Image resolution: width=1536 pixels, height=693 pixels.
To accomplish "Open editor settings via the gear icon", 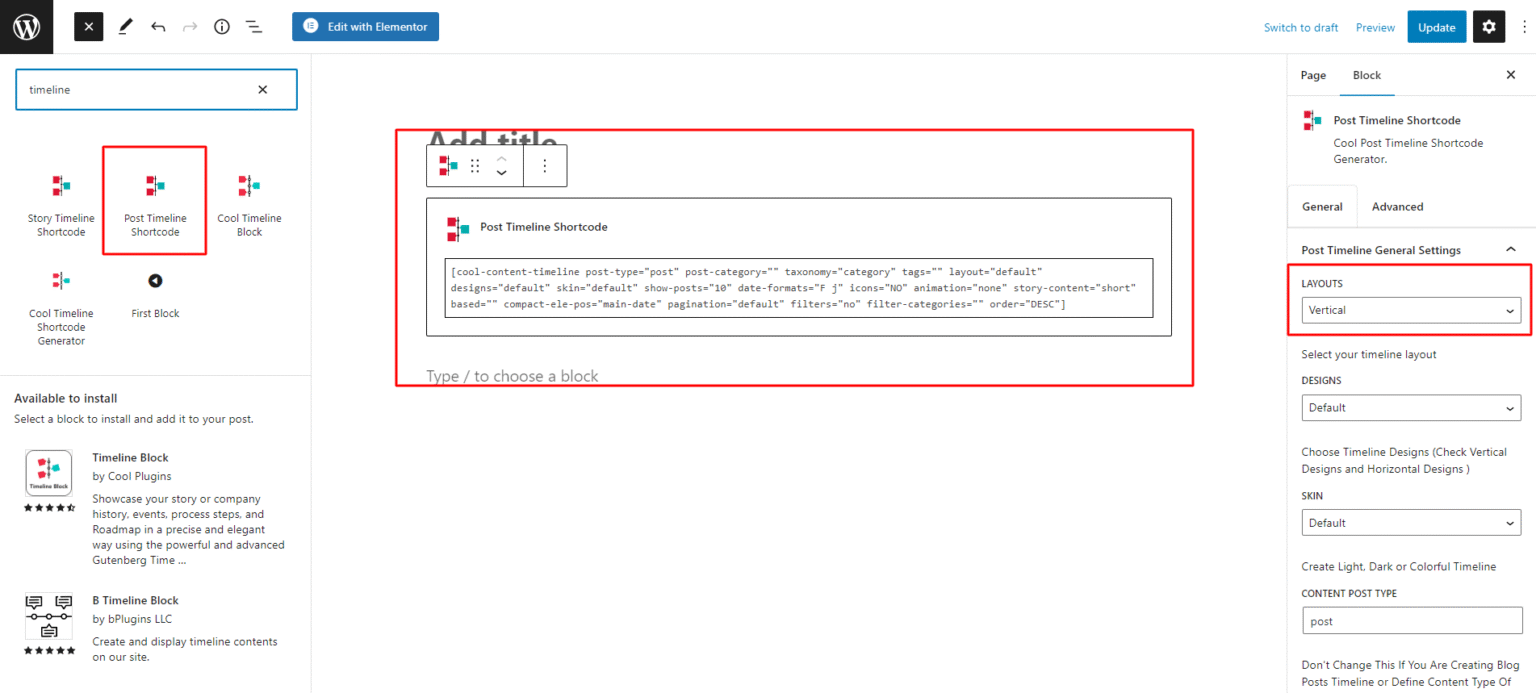I will coord(1488,26).
